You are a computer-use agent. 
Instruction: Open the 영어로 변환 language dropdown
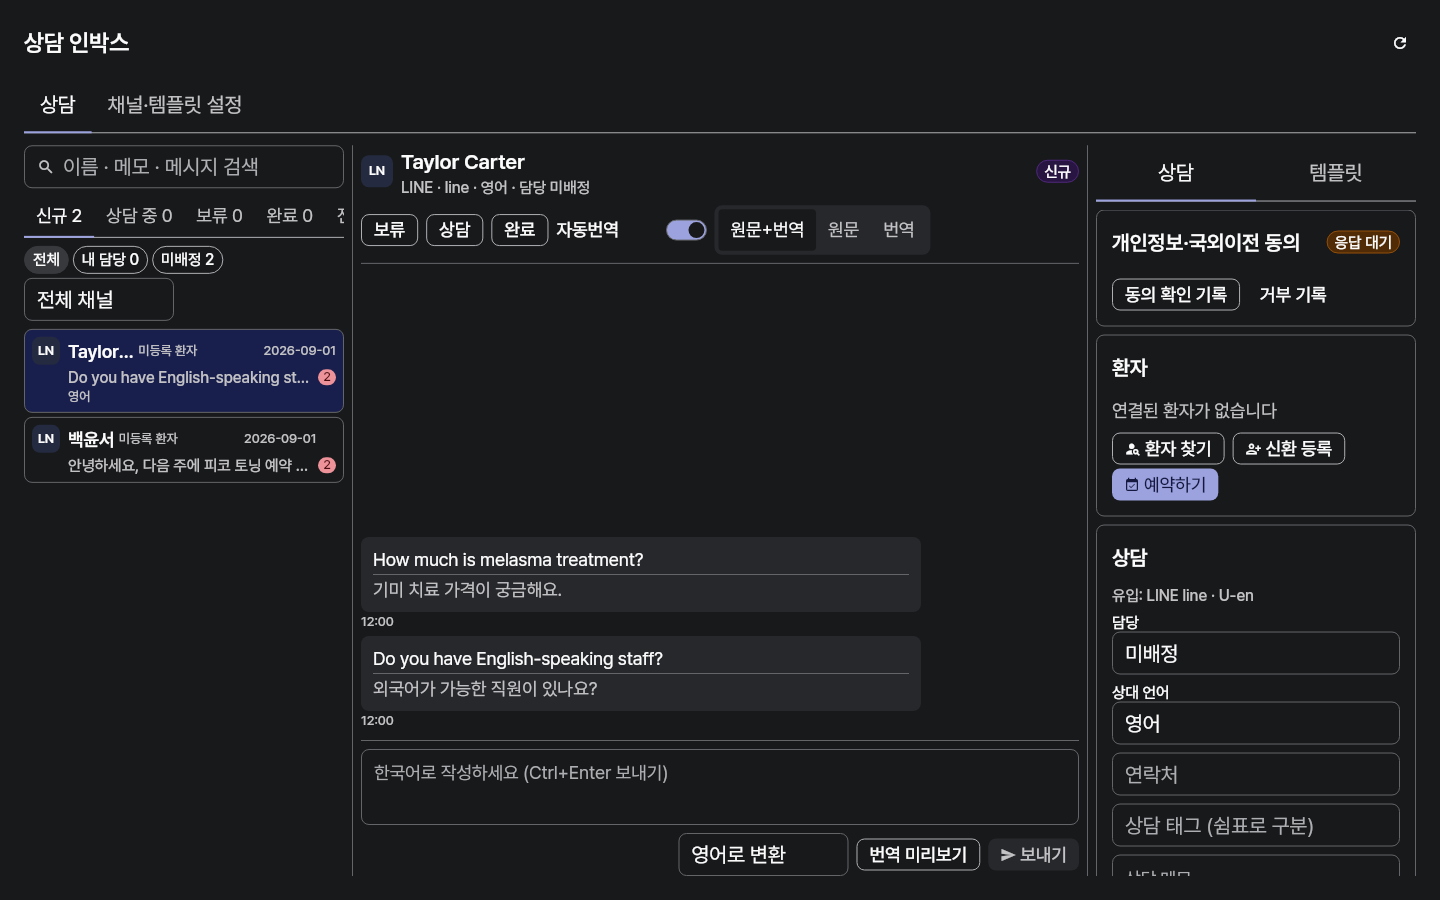tap(763, 855)
